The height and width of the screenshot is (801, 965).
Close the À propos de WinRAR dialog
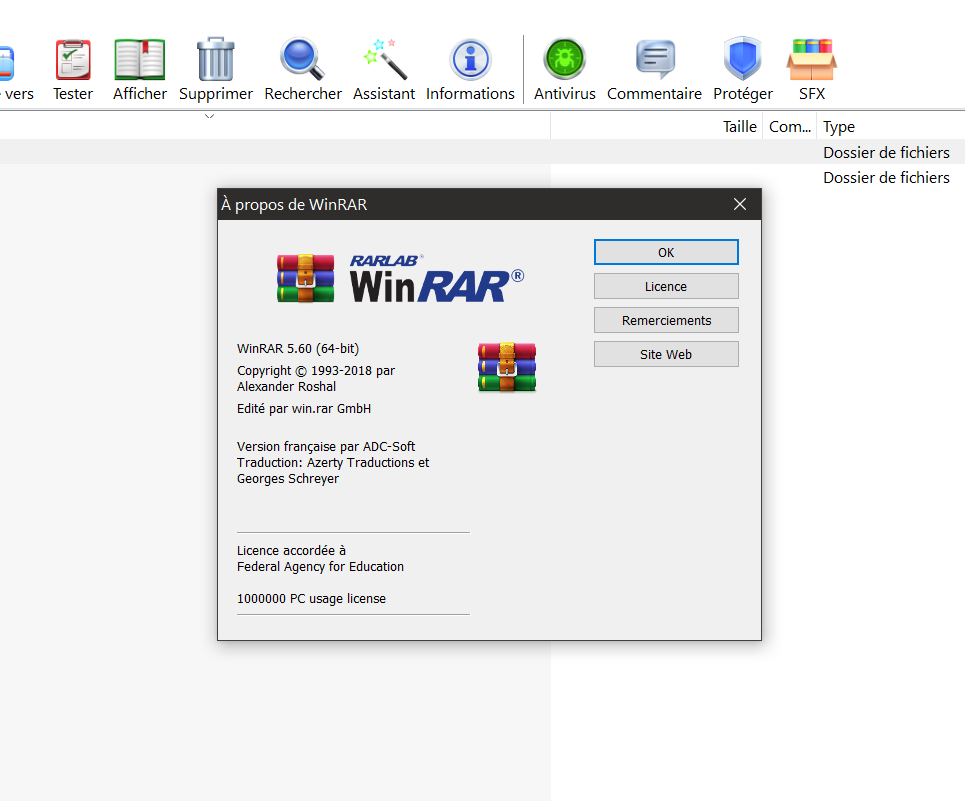pos(740,204)
